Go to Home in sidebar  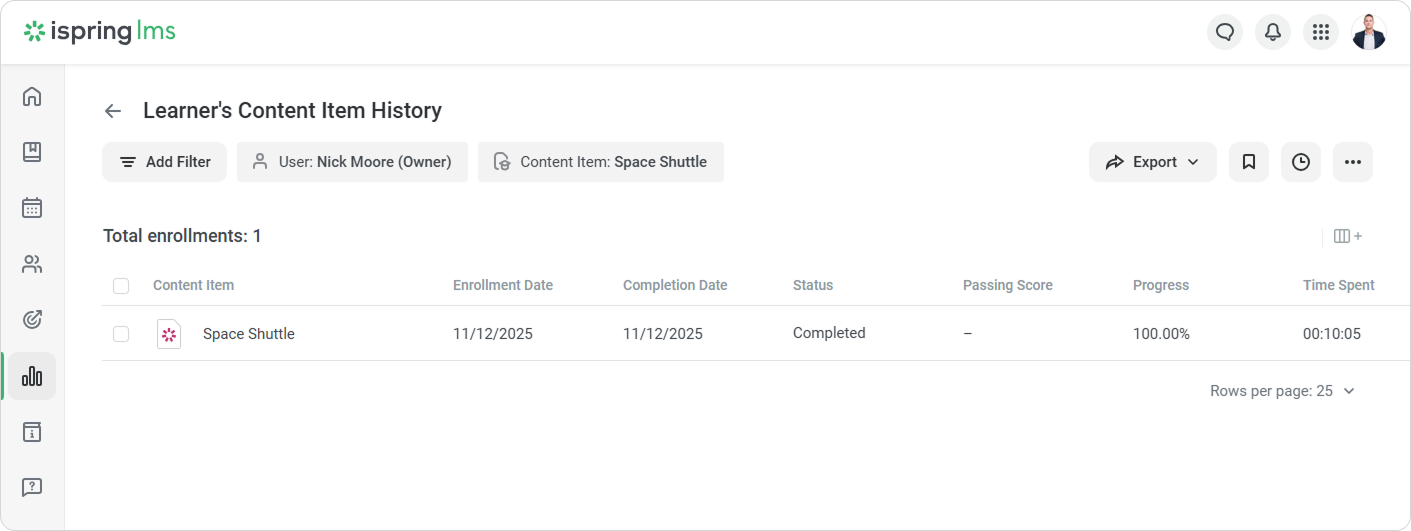32,96
